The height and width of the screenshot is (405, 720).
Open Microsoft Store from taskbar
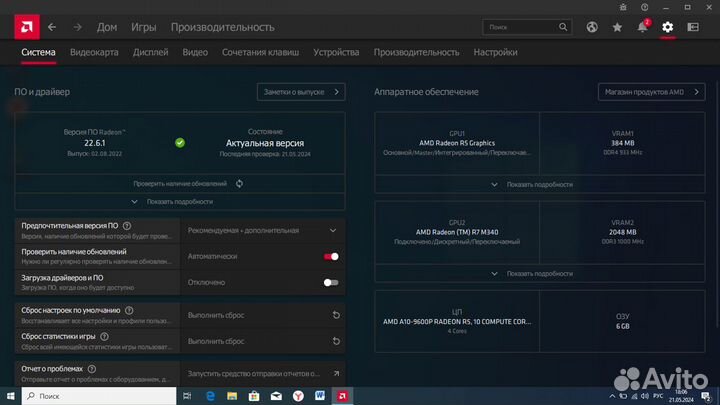(254, 396)
